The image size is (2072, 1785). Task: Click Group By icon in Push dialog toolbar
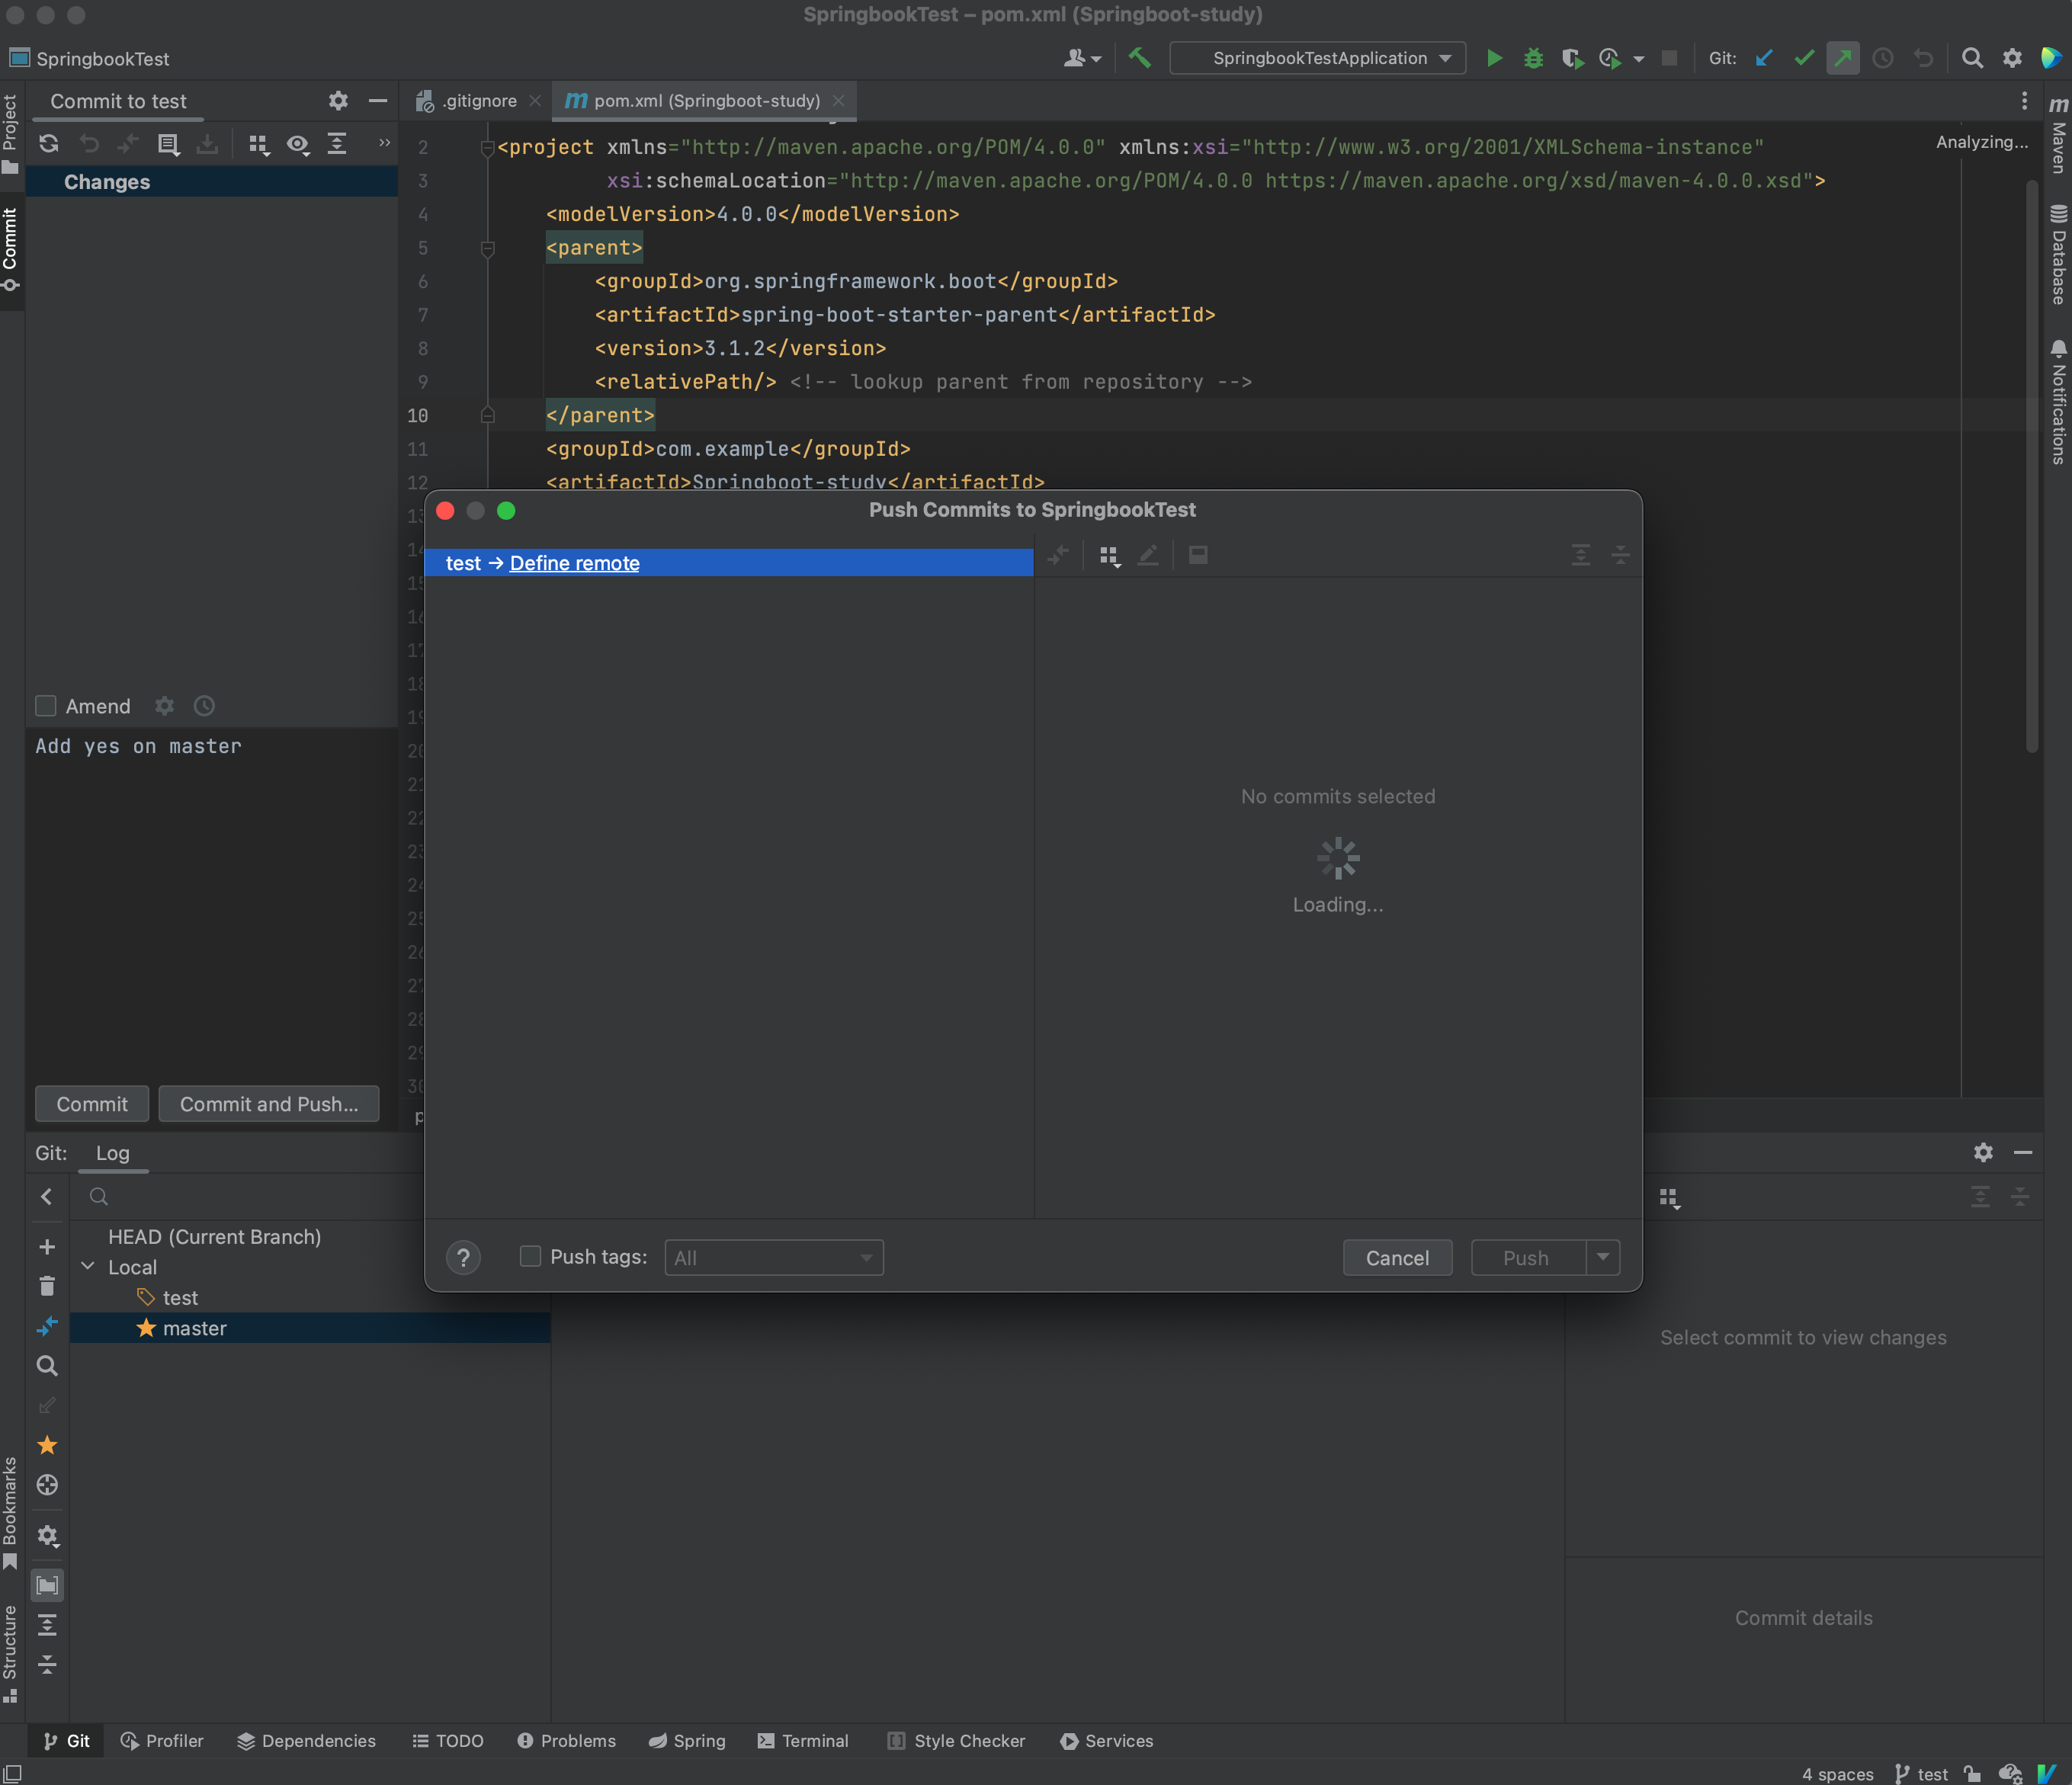(1109, 556)
